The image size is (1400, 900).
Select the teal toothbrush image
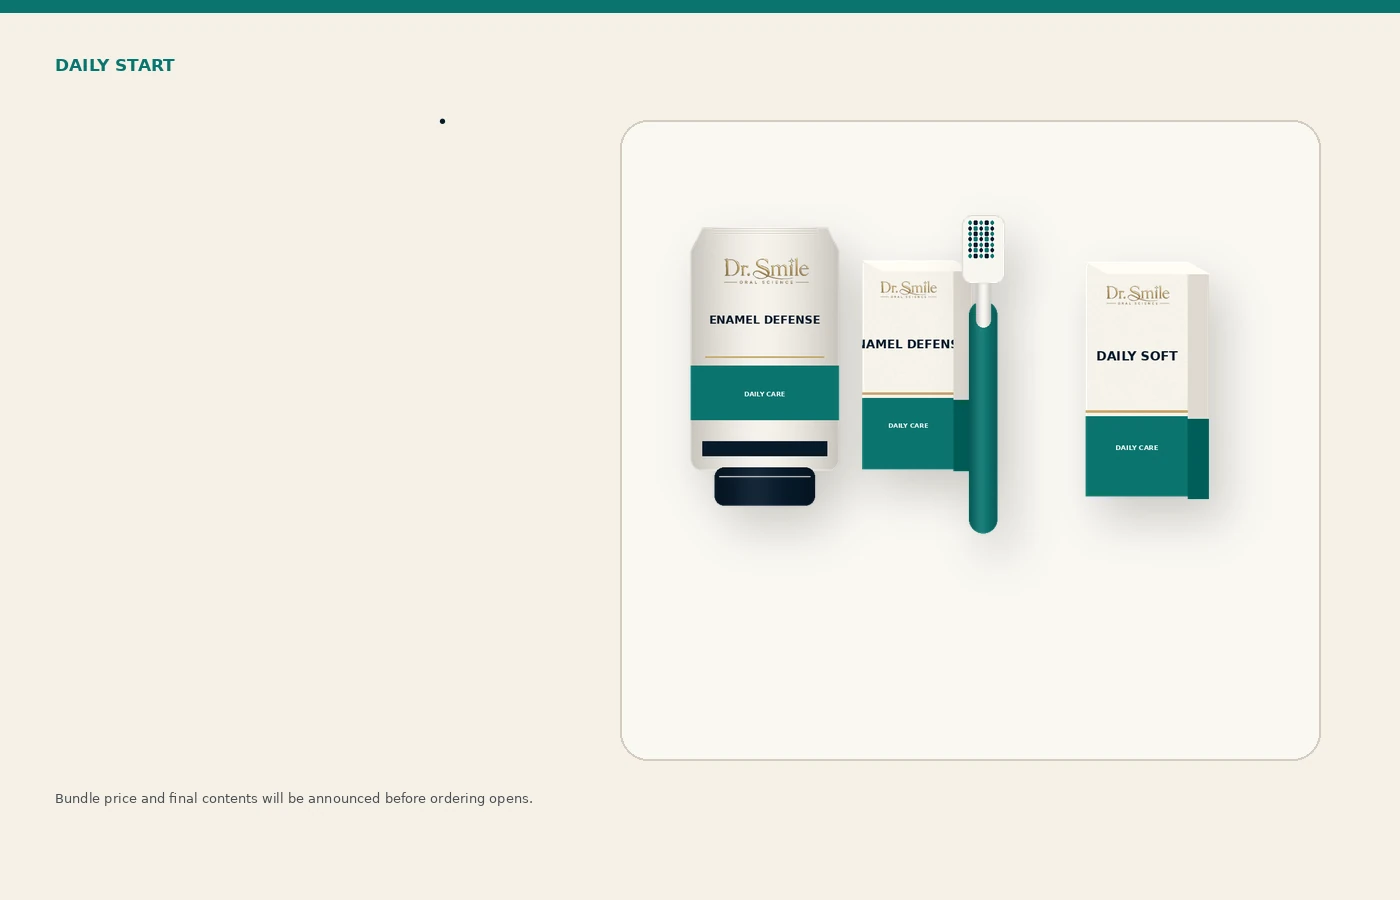[983, 374]
